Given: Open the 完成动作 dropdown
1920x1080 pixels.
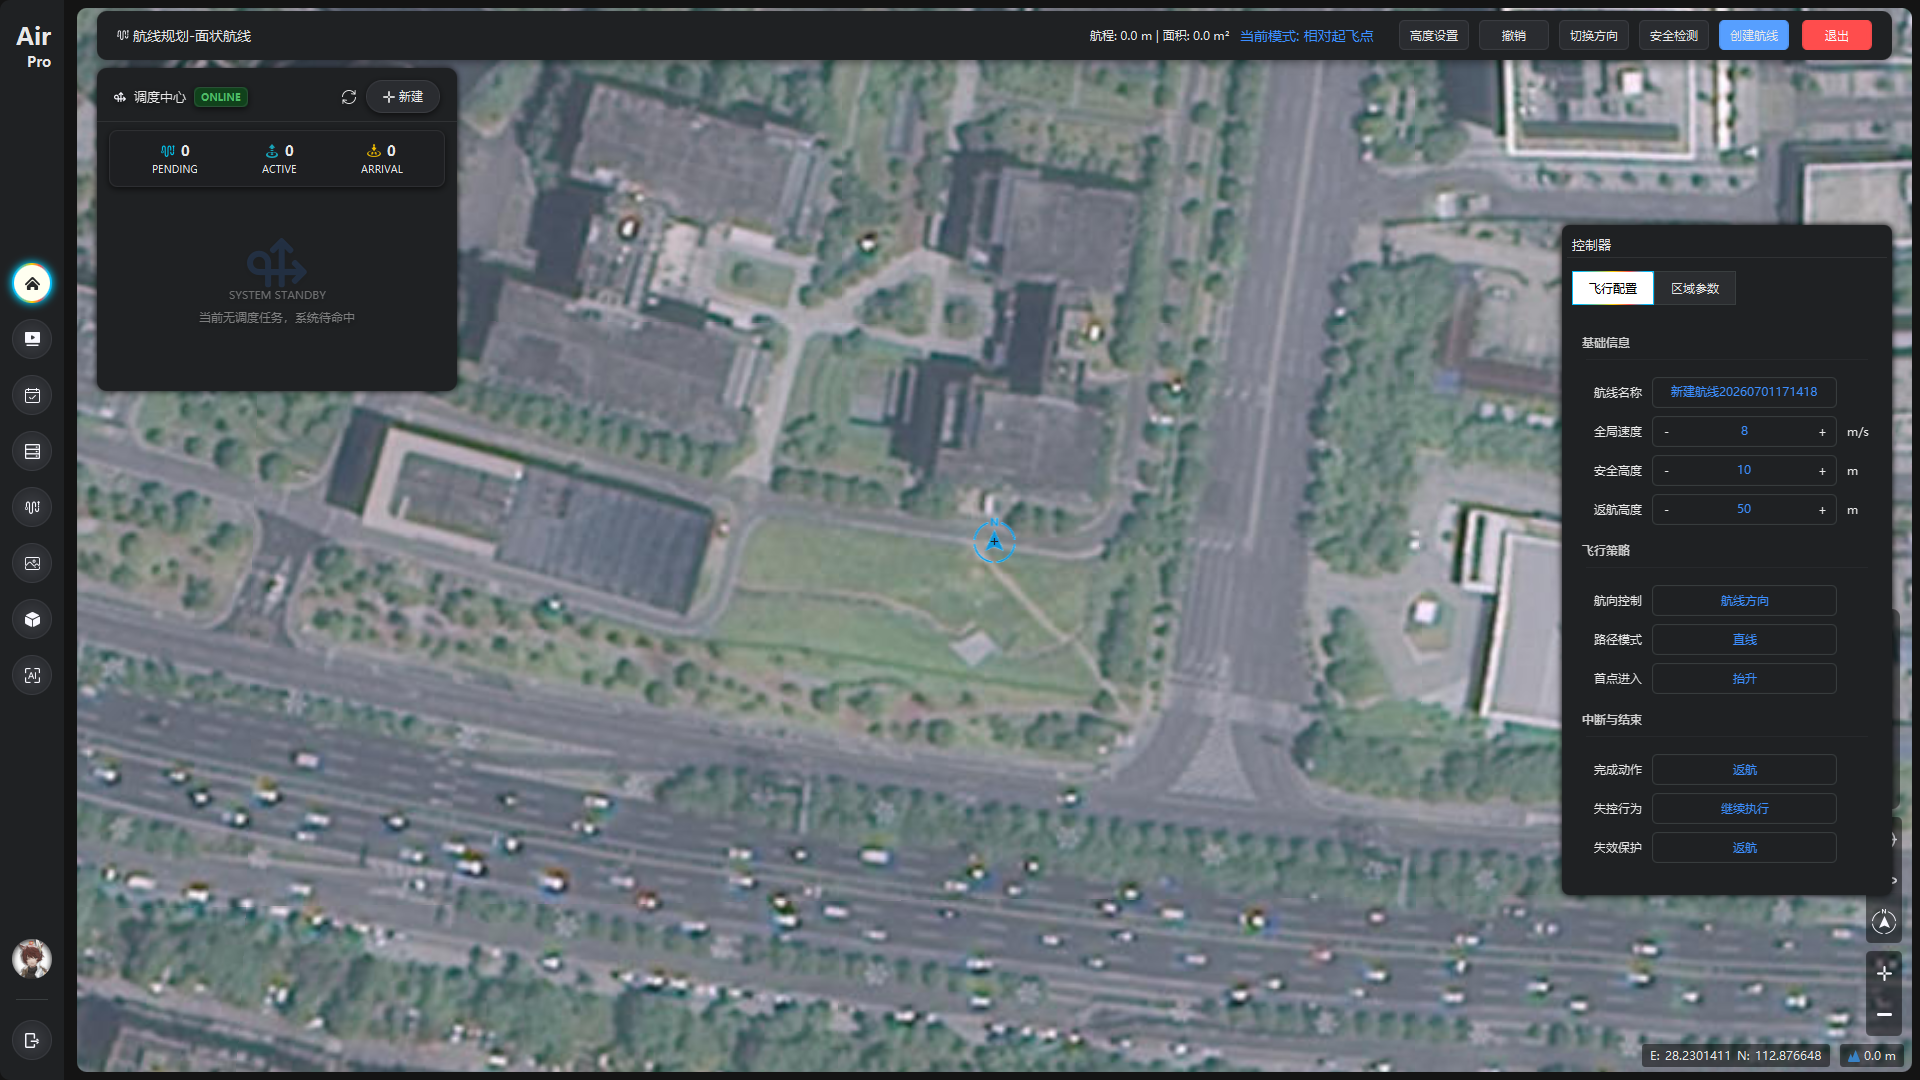Looking at the screenshot, I should [x=1744, y=770].
